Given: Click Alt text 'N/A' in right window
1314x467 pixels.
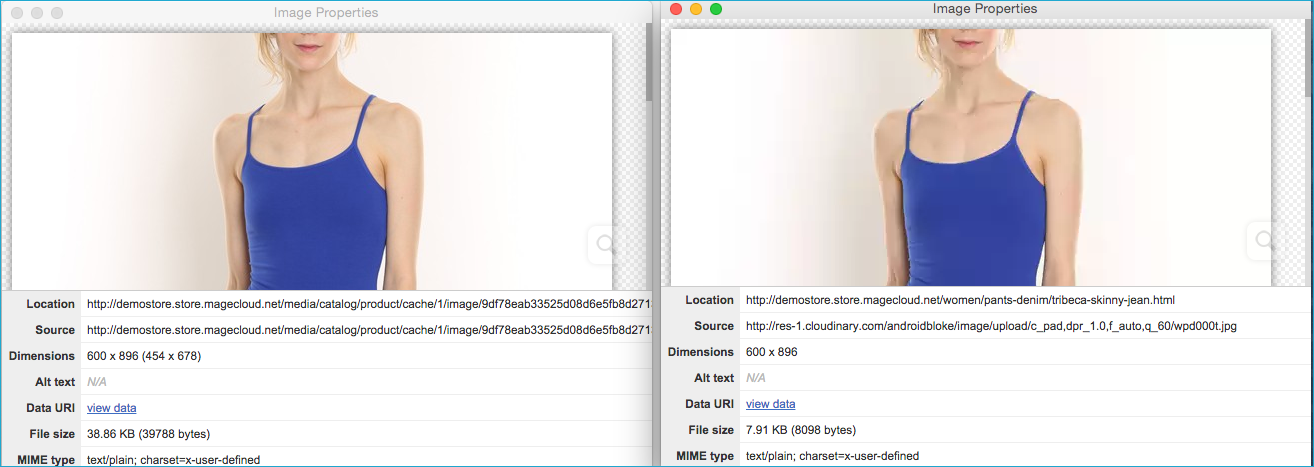Looking at the screenshot, I should (755, 378).
